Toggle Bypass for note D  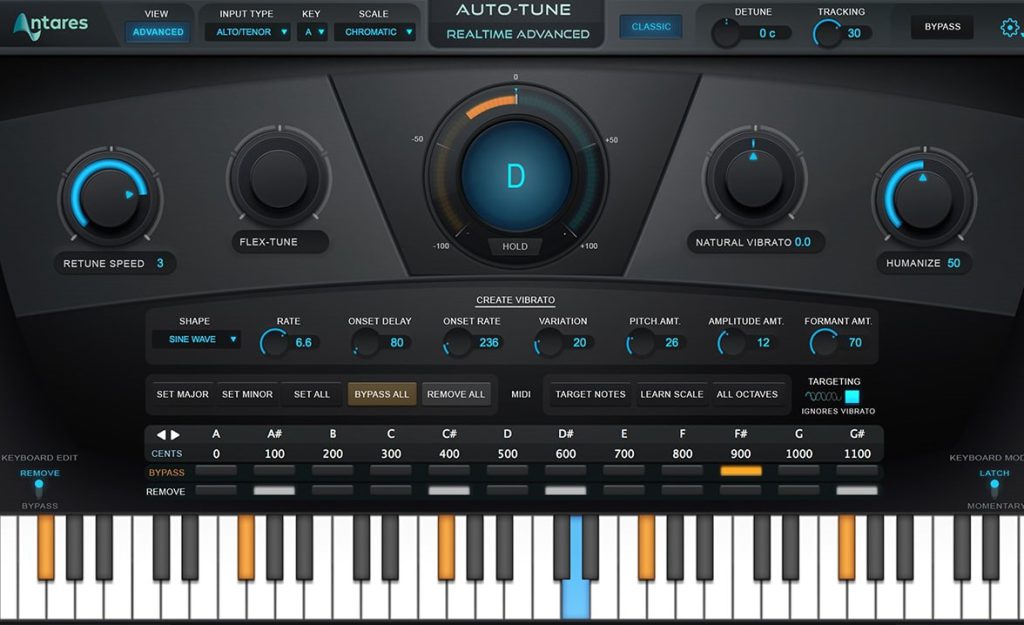[x=507, y=471]
